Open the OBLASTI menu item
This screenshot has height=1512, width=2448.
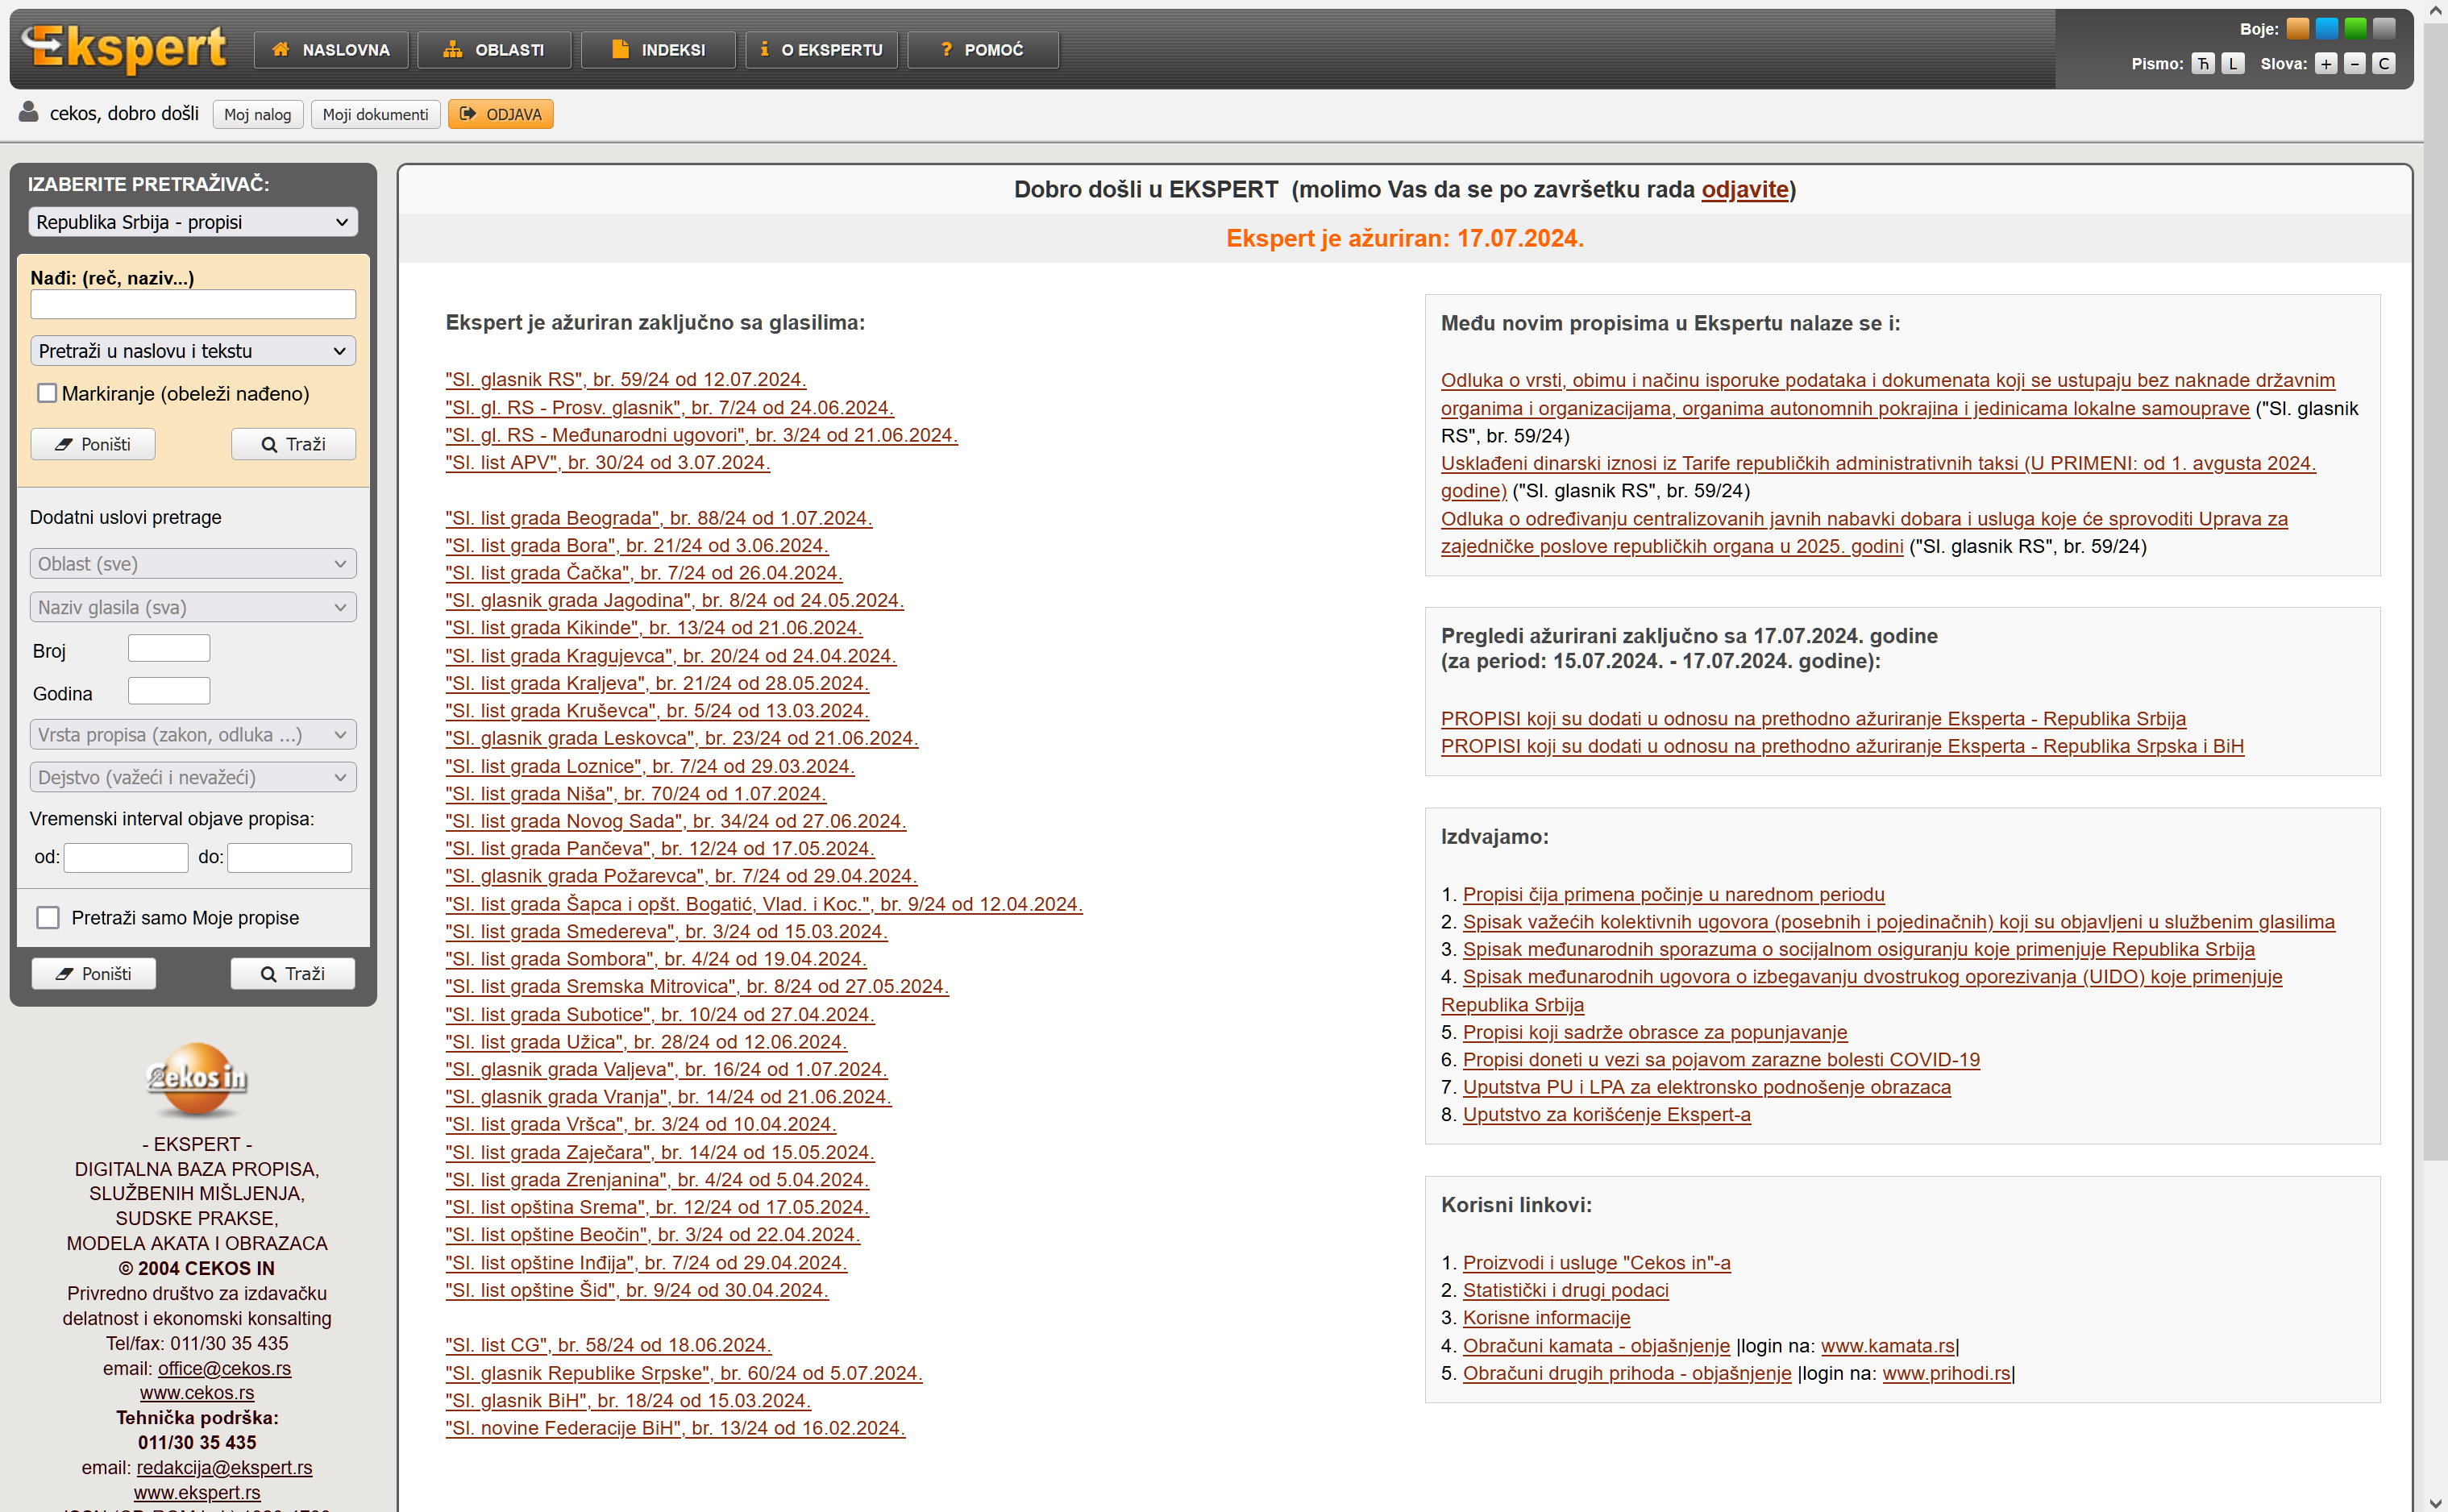[x=494, y=50]
